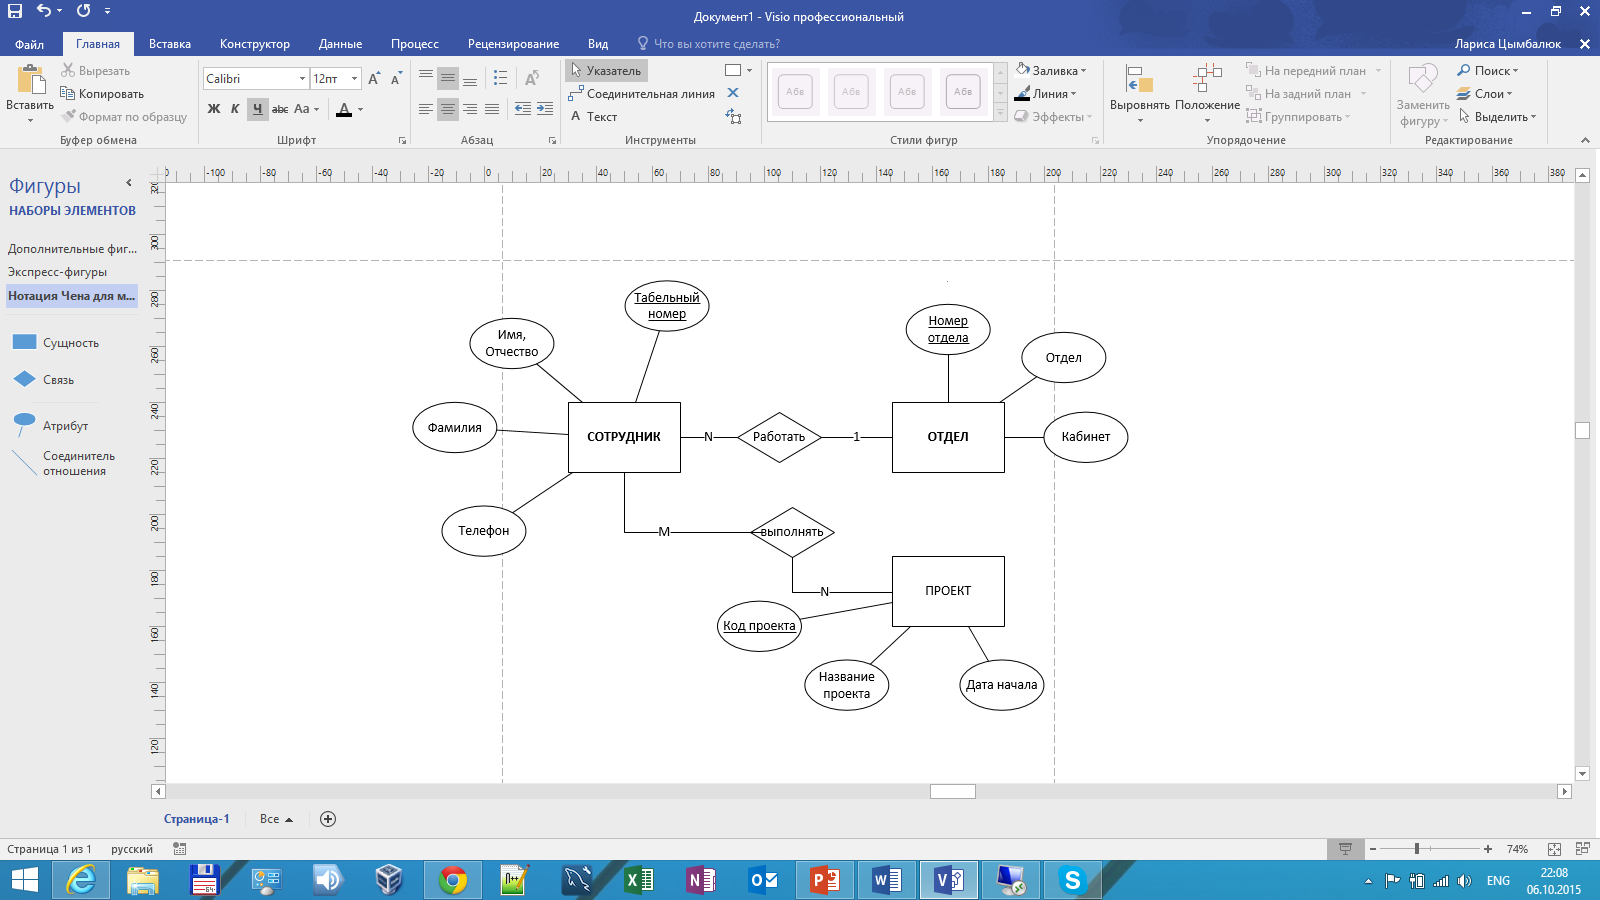Open the Fill (Заливка) dropdown
1600x900 pixels.
point(1051,70)
